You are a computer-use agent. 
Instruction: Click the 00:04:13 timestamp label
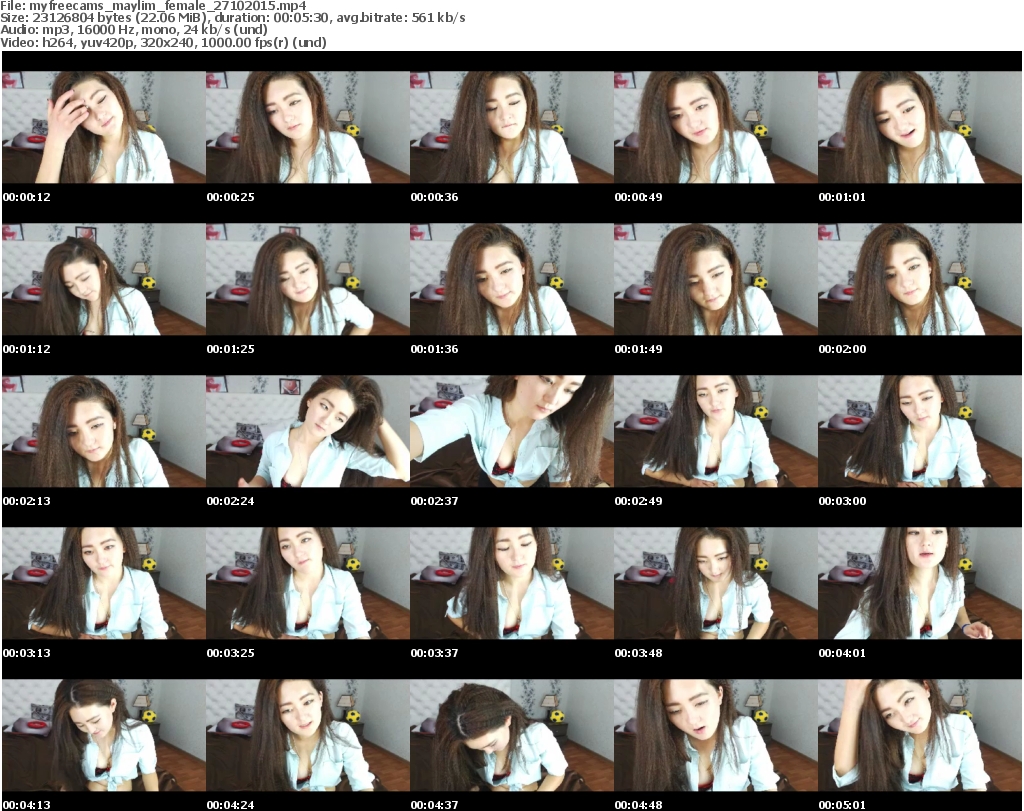[27, 805]
